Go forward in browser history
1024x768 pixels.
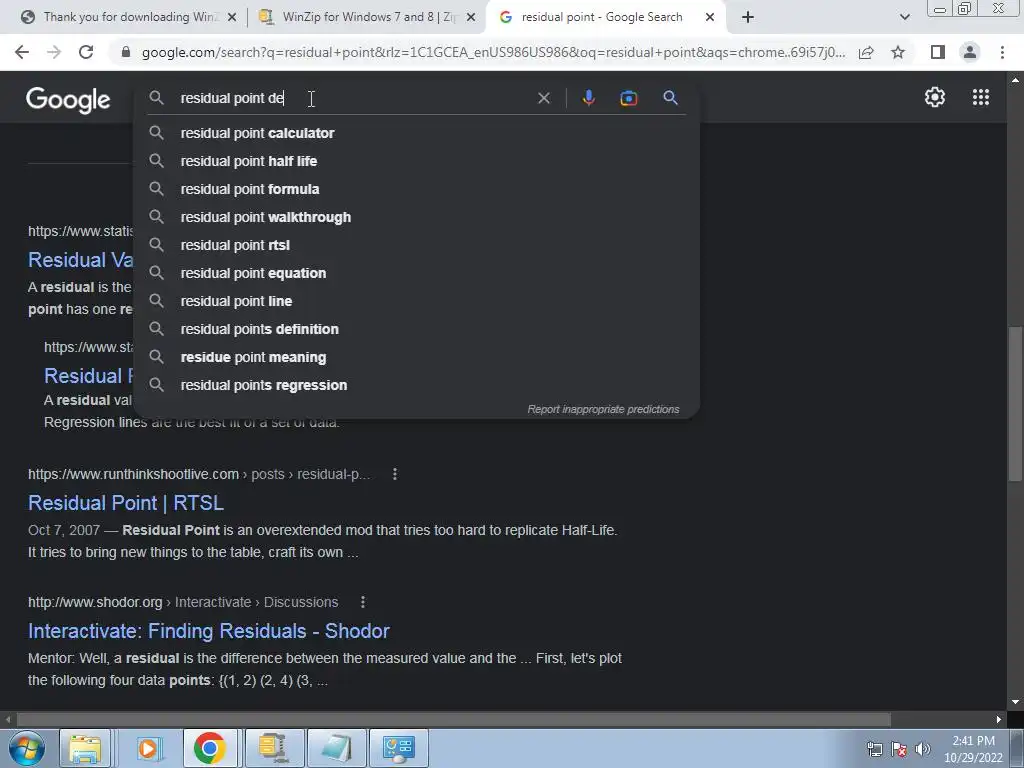tap(54, 52)
